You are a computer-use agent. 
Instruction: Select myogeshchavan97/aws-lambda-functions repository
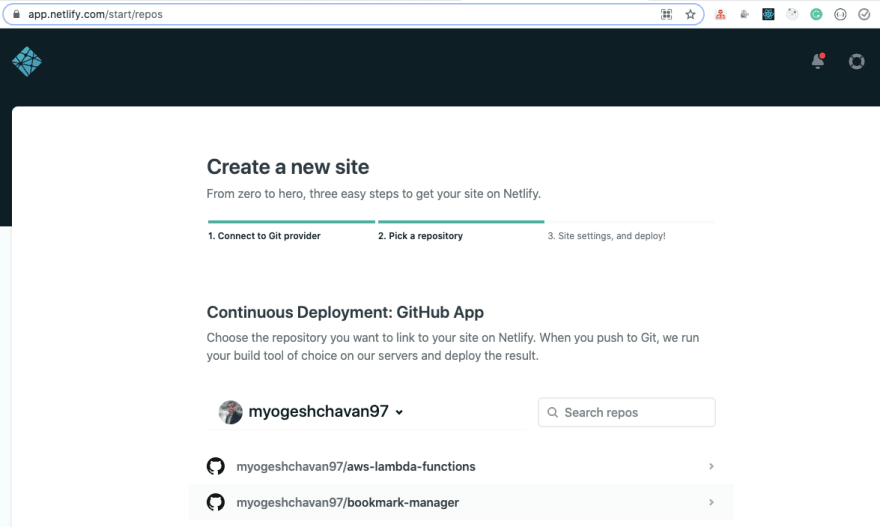461,466
